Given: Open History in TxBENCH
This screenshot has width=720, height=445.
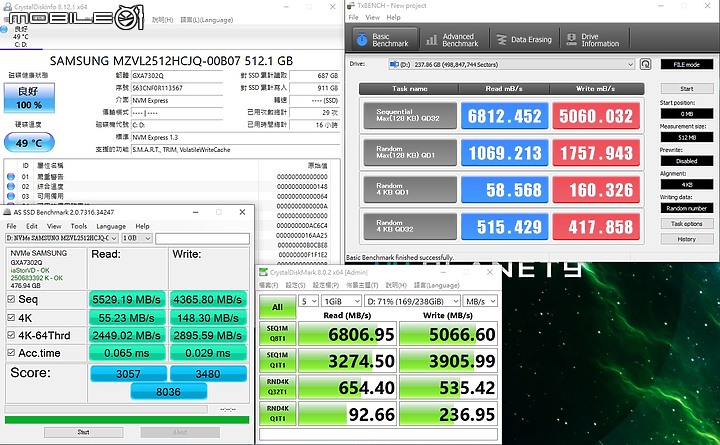Looking at the screenshot, I should 686,239.
